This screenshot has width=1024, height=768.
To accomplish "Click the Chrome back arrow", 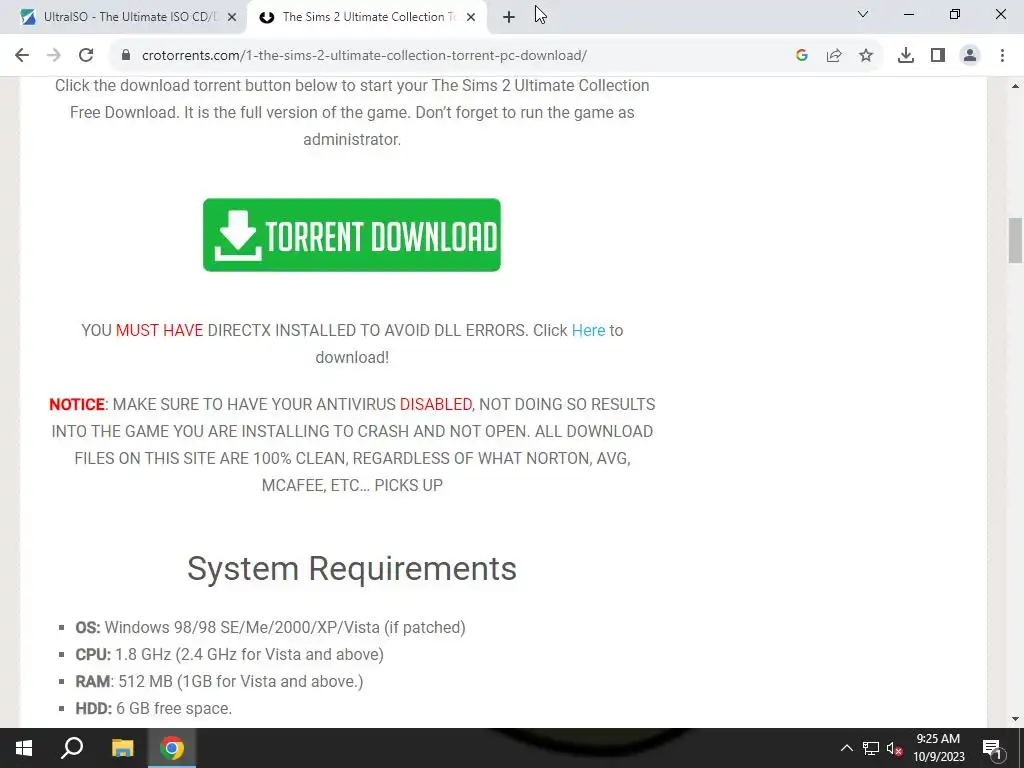I will (22, 56).
